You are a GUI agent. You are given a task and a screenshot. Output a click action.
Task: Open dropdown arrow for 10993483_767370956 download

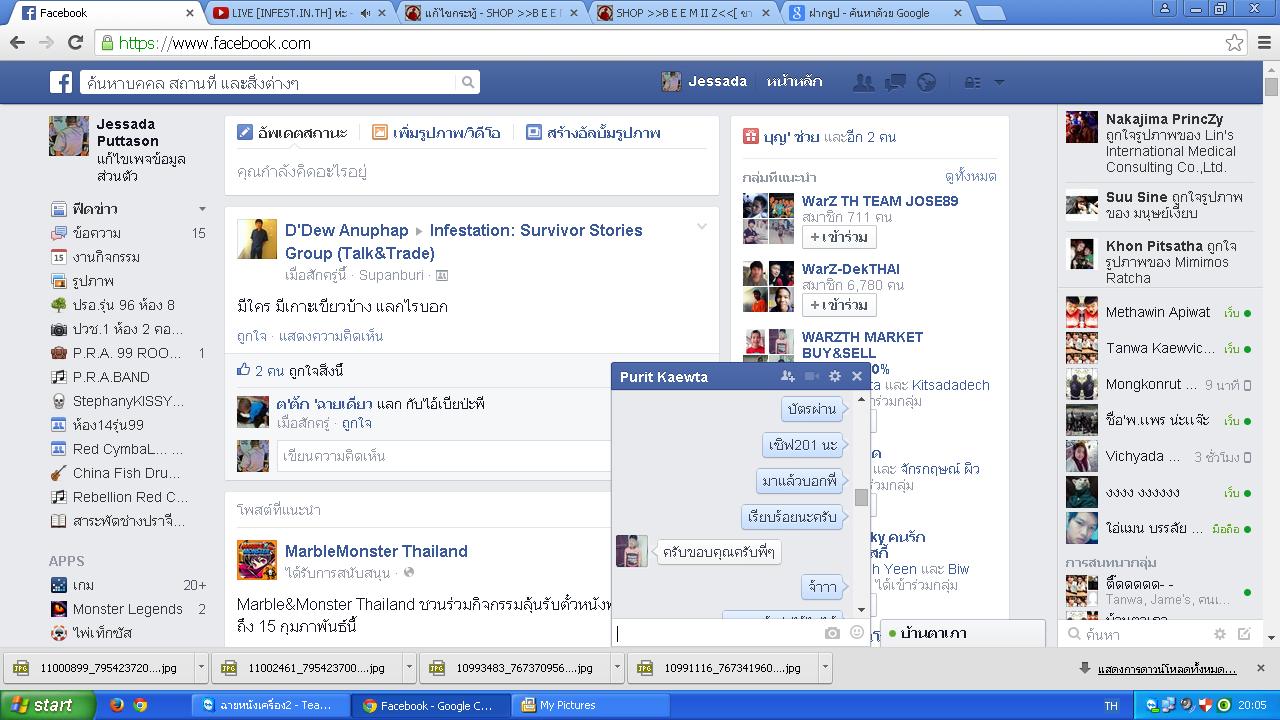617,667
